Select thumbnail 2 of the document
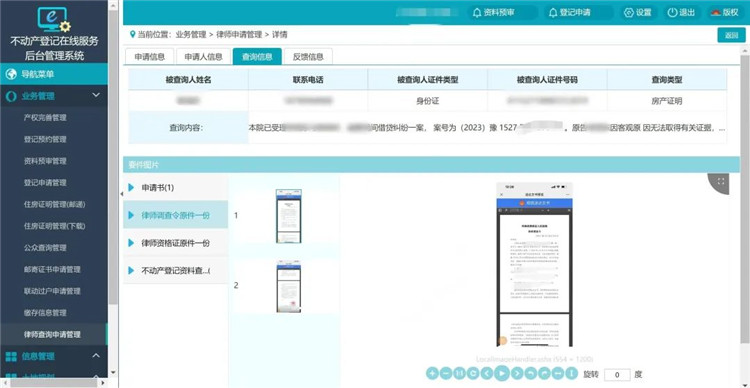This screenshot has height=388, width=750. click(x=288, y=286)
